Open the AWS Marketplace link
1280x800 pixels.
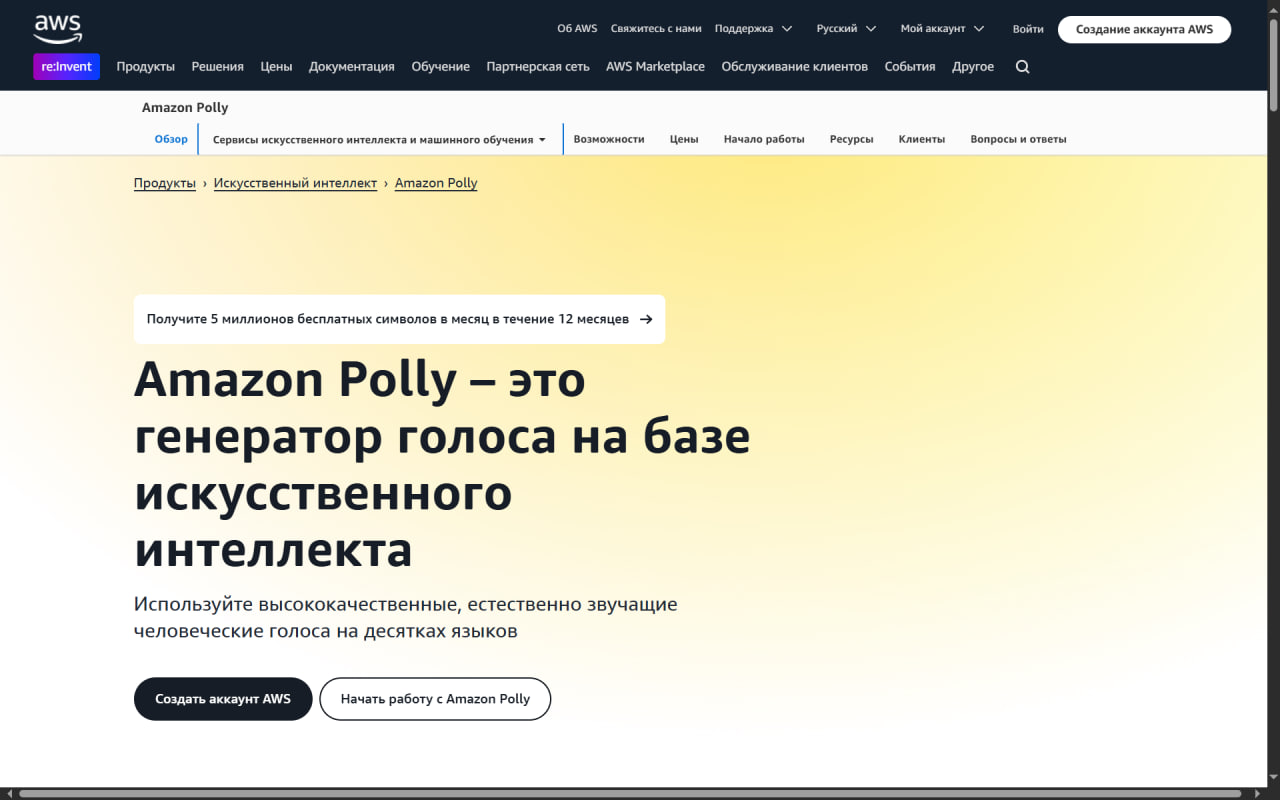click(x=655, y=67)
